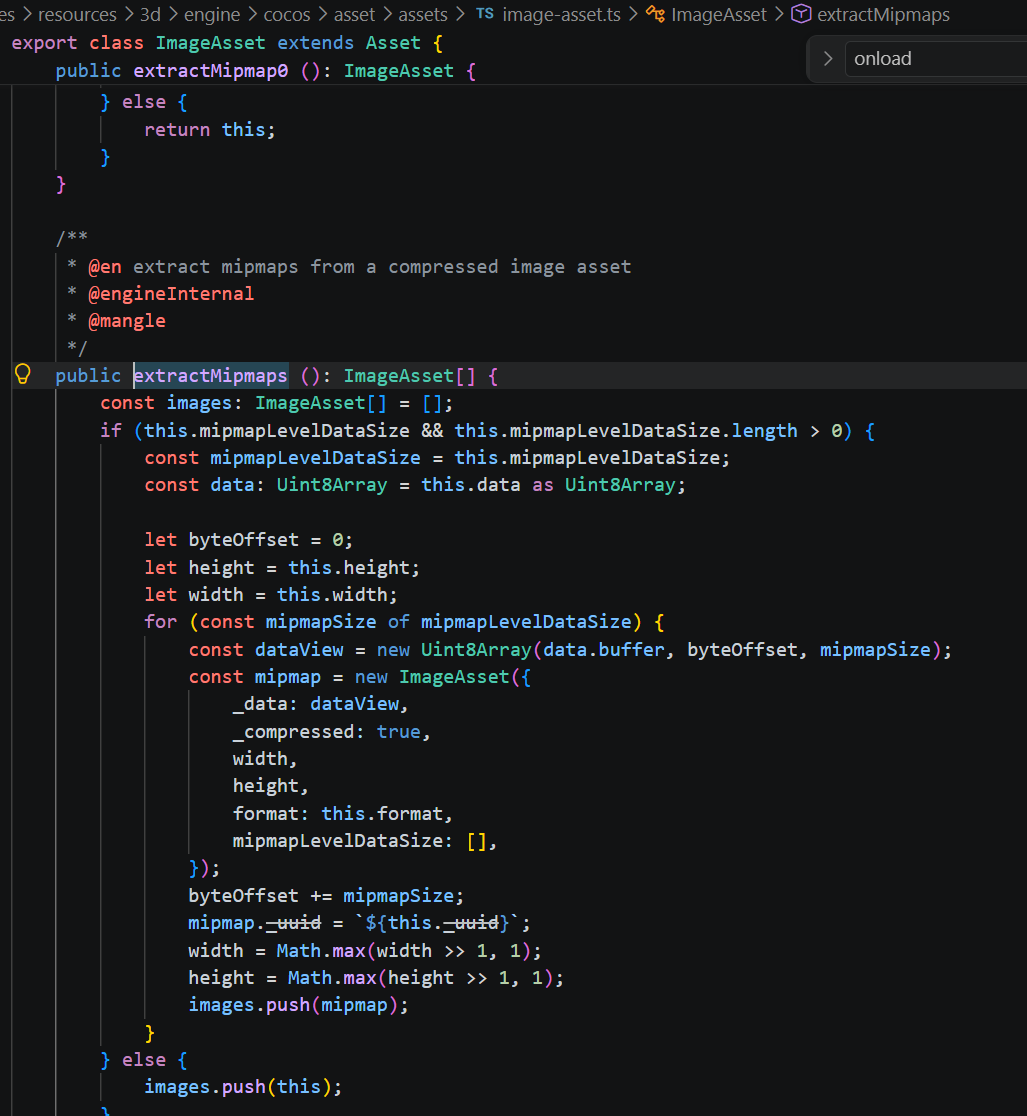This screenshot has height=1116, width=1027.
Task: Open the "assets" breadcrumb folder
Action: coord(423,14)
